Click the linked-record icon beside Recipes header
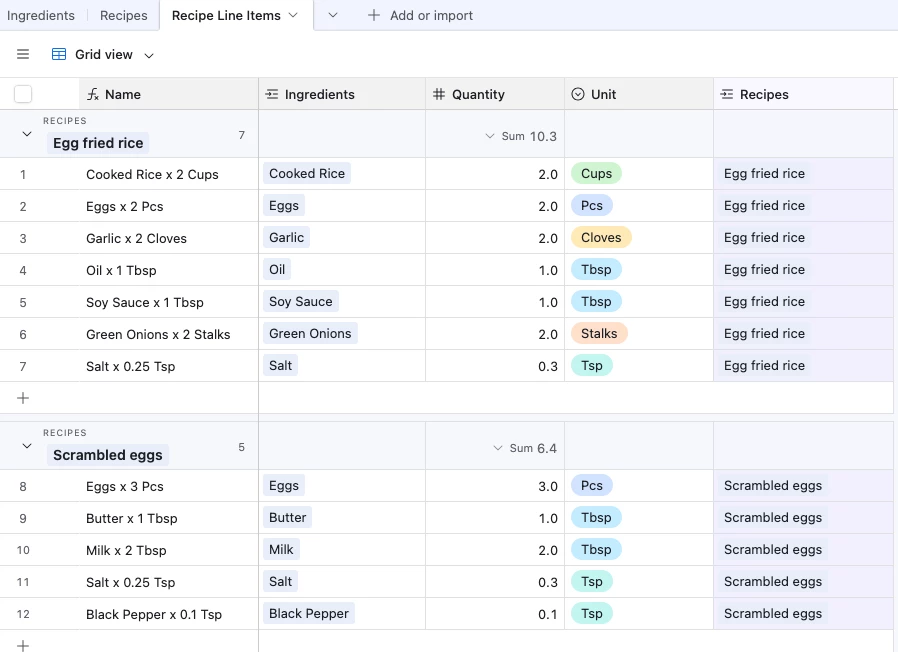This screenshot has width=898, height=652. [727, 95]
